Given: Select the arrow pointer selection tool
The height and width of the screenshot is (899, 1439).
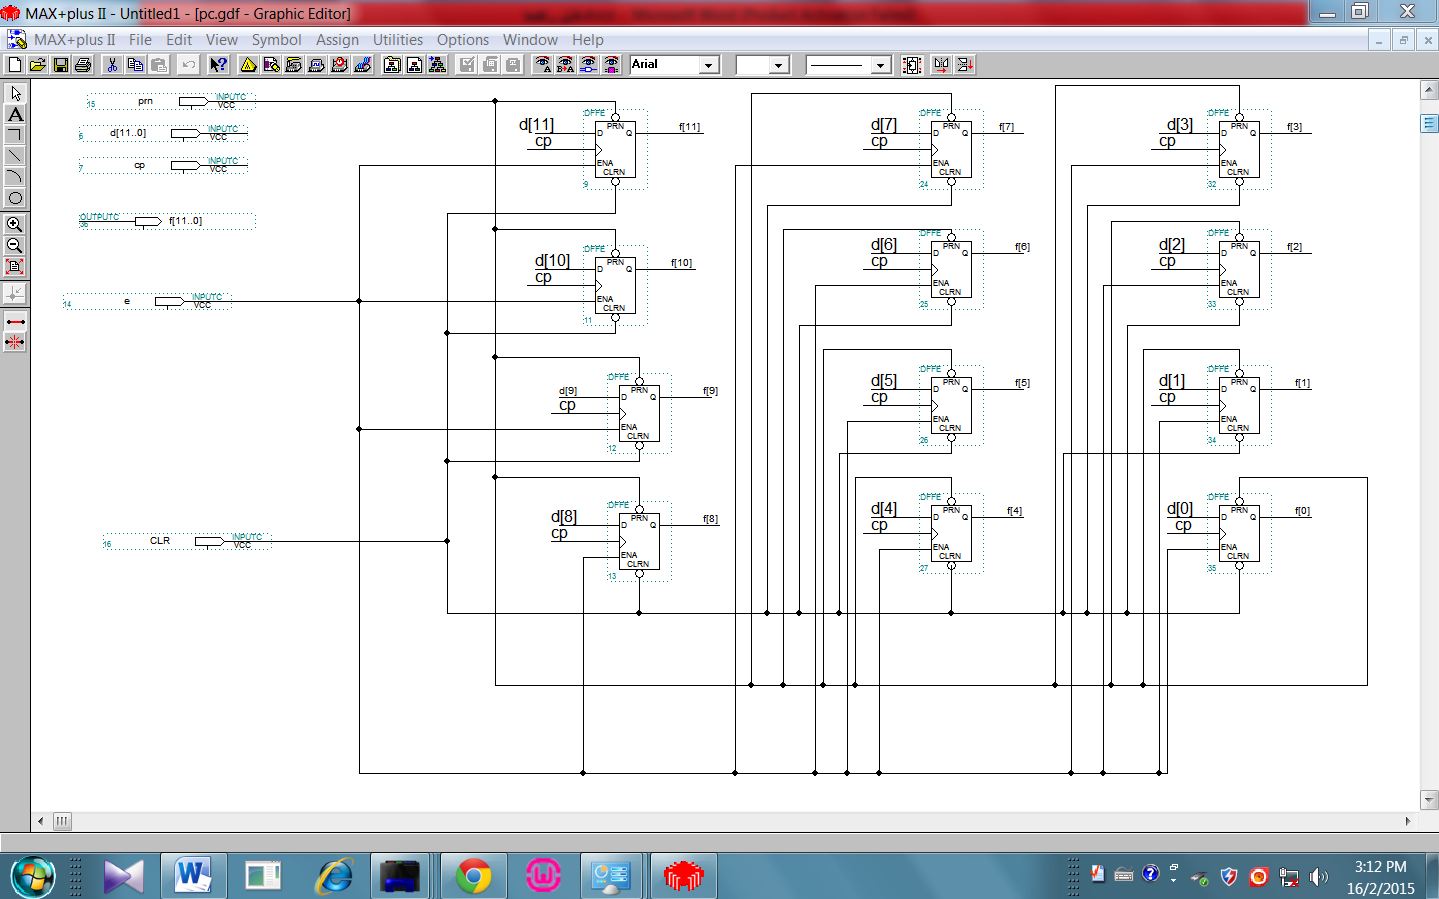Looking at the screenshot, I should 15,93.
